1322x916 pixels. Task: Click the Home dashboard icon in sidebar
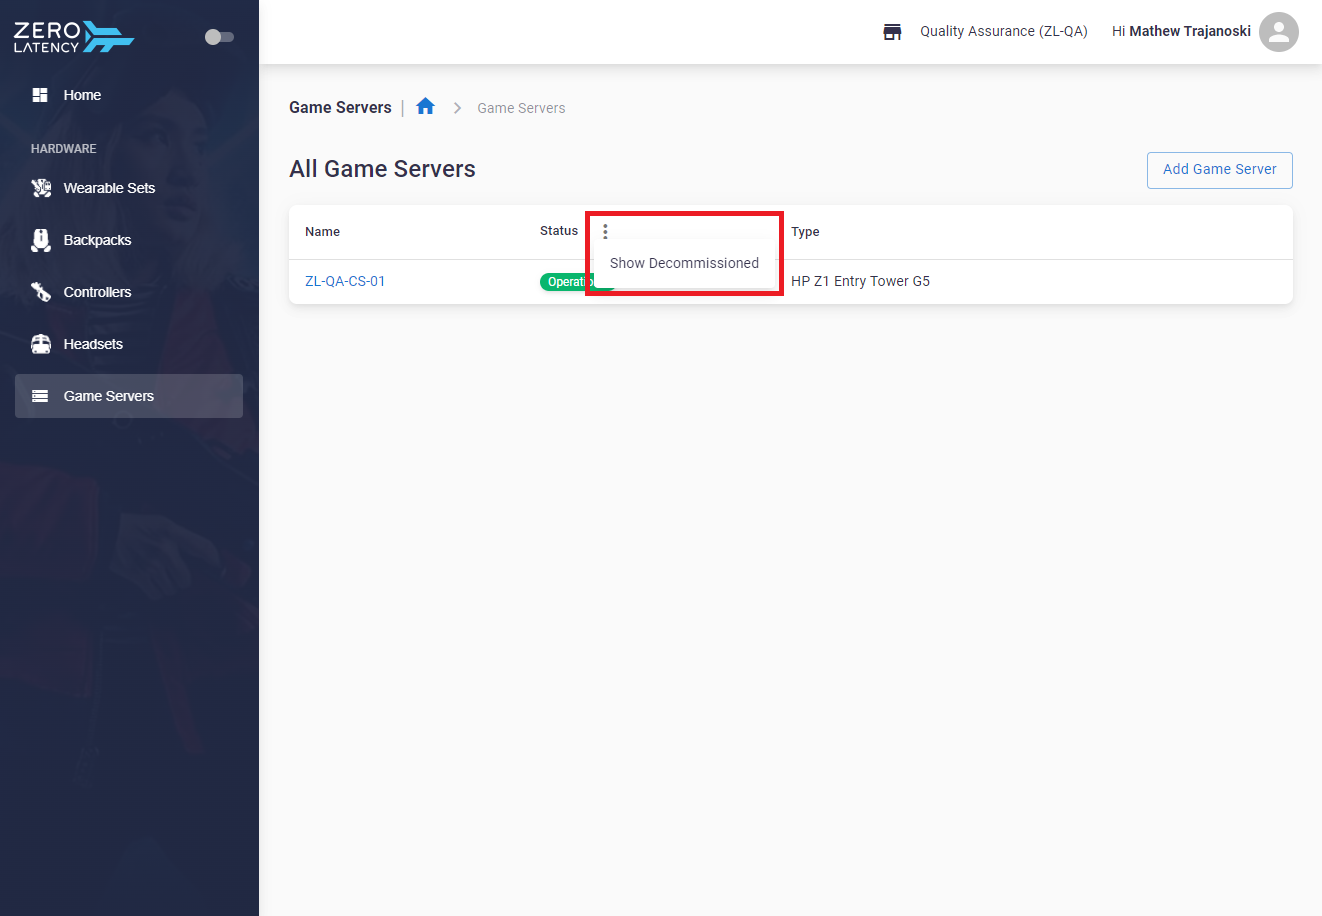(x=40, y=95)
